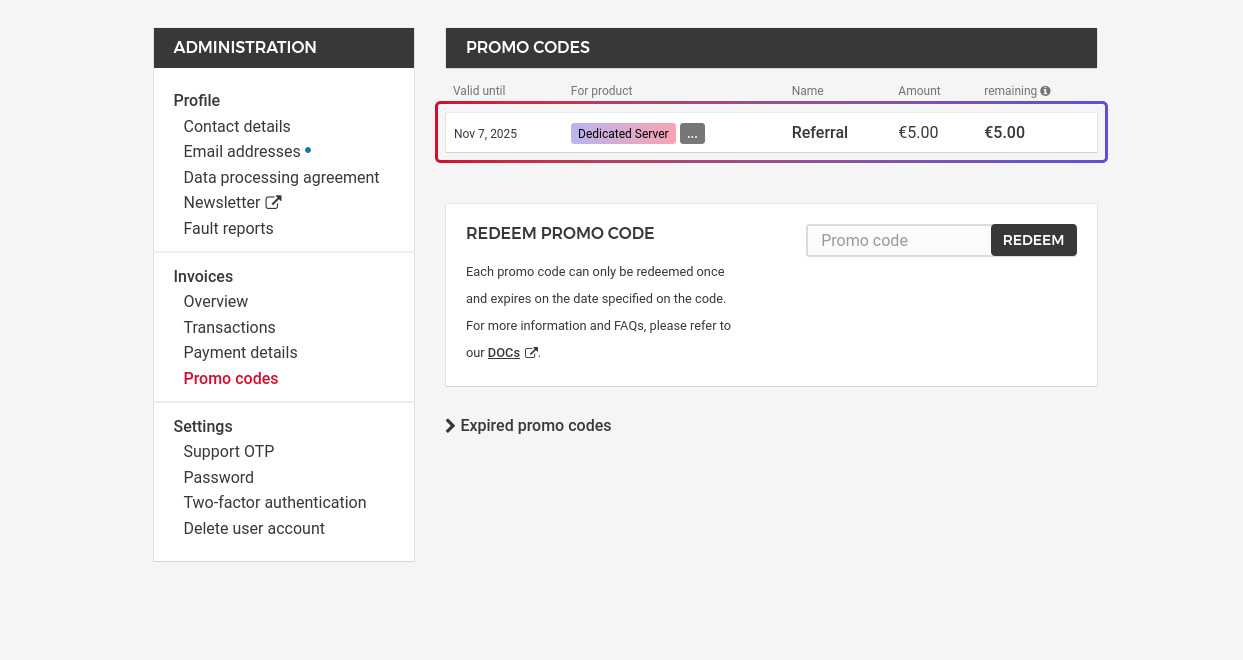
Task: Open Contact details in the Profile section
Action: click(237, 126)
